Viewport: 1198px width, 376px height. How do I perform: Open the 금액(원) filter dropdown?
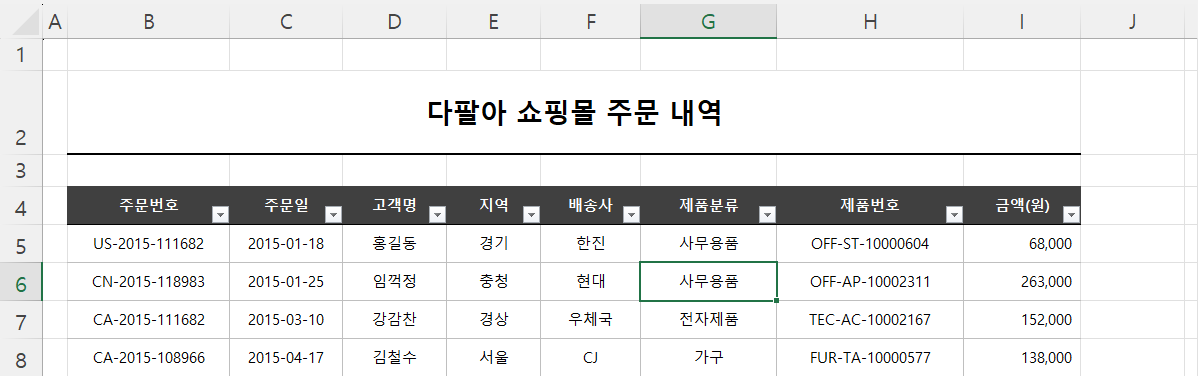pos(1071,216)
